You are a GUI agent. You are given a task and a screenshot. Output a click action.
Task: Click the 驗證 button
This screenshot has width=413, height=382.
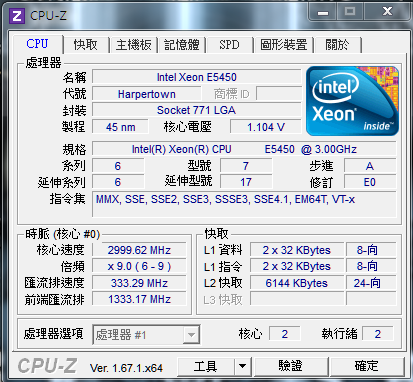[291, 366]
